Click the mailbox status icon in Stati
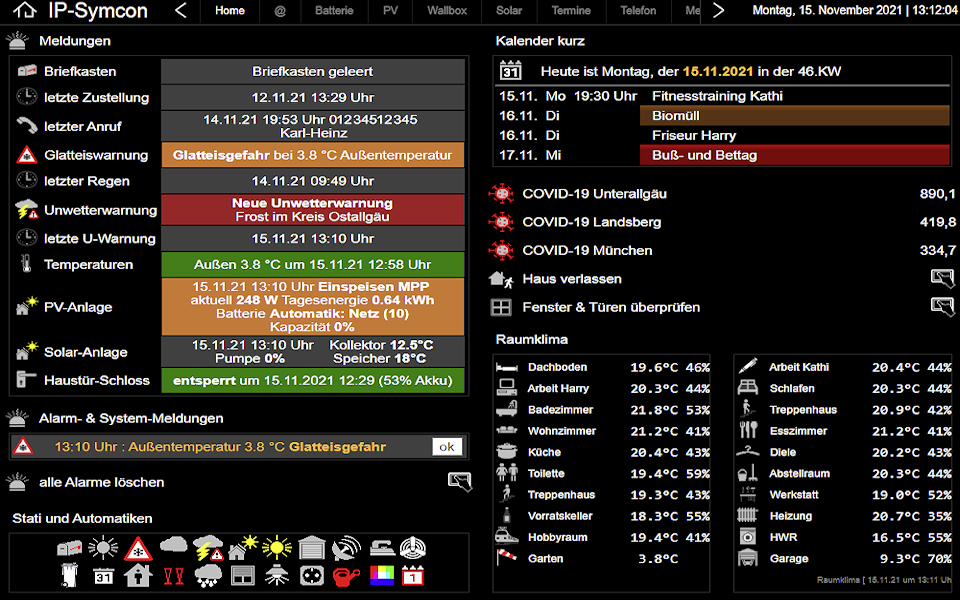The width and height of the screenshot is (960, 600). [69, 548]
